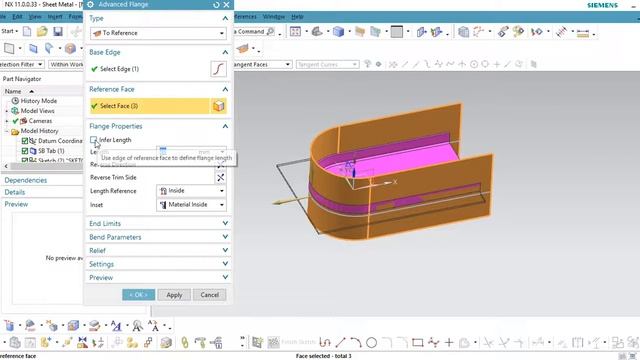
Task: Click the measure distance ruler icon
Action: point(583,32)
